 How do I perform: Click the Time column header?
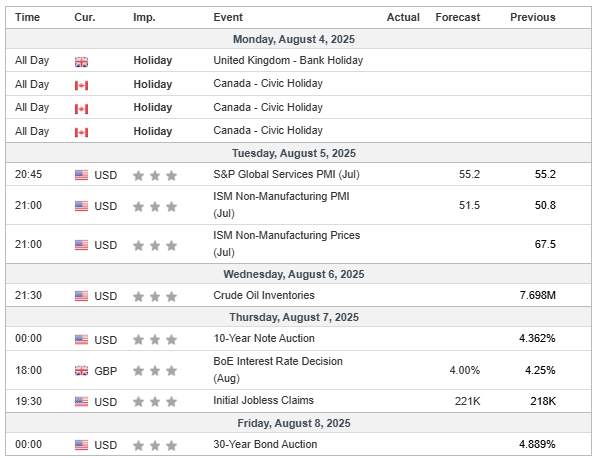click(27, 17)
